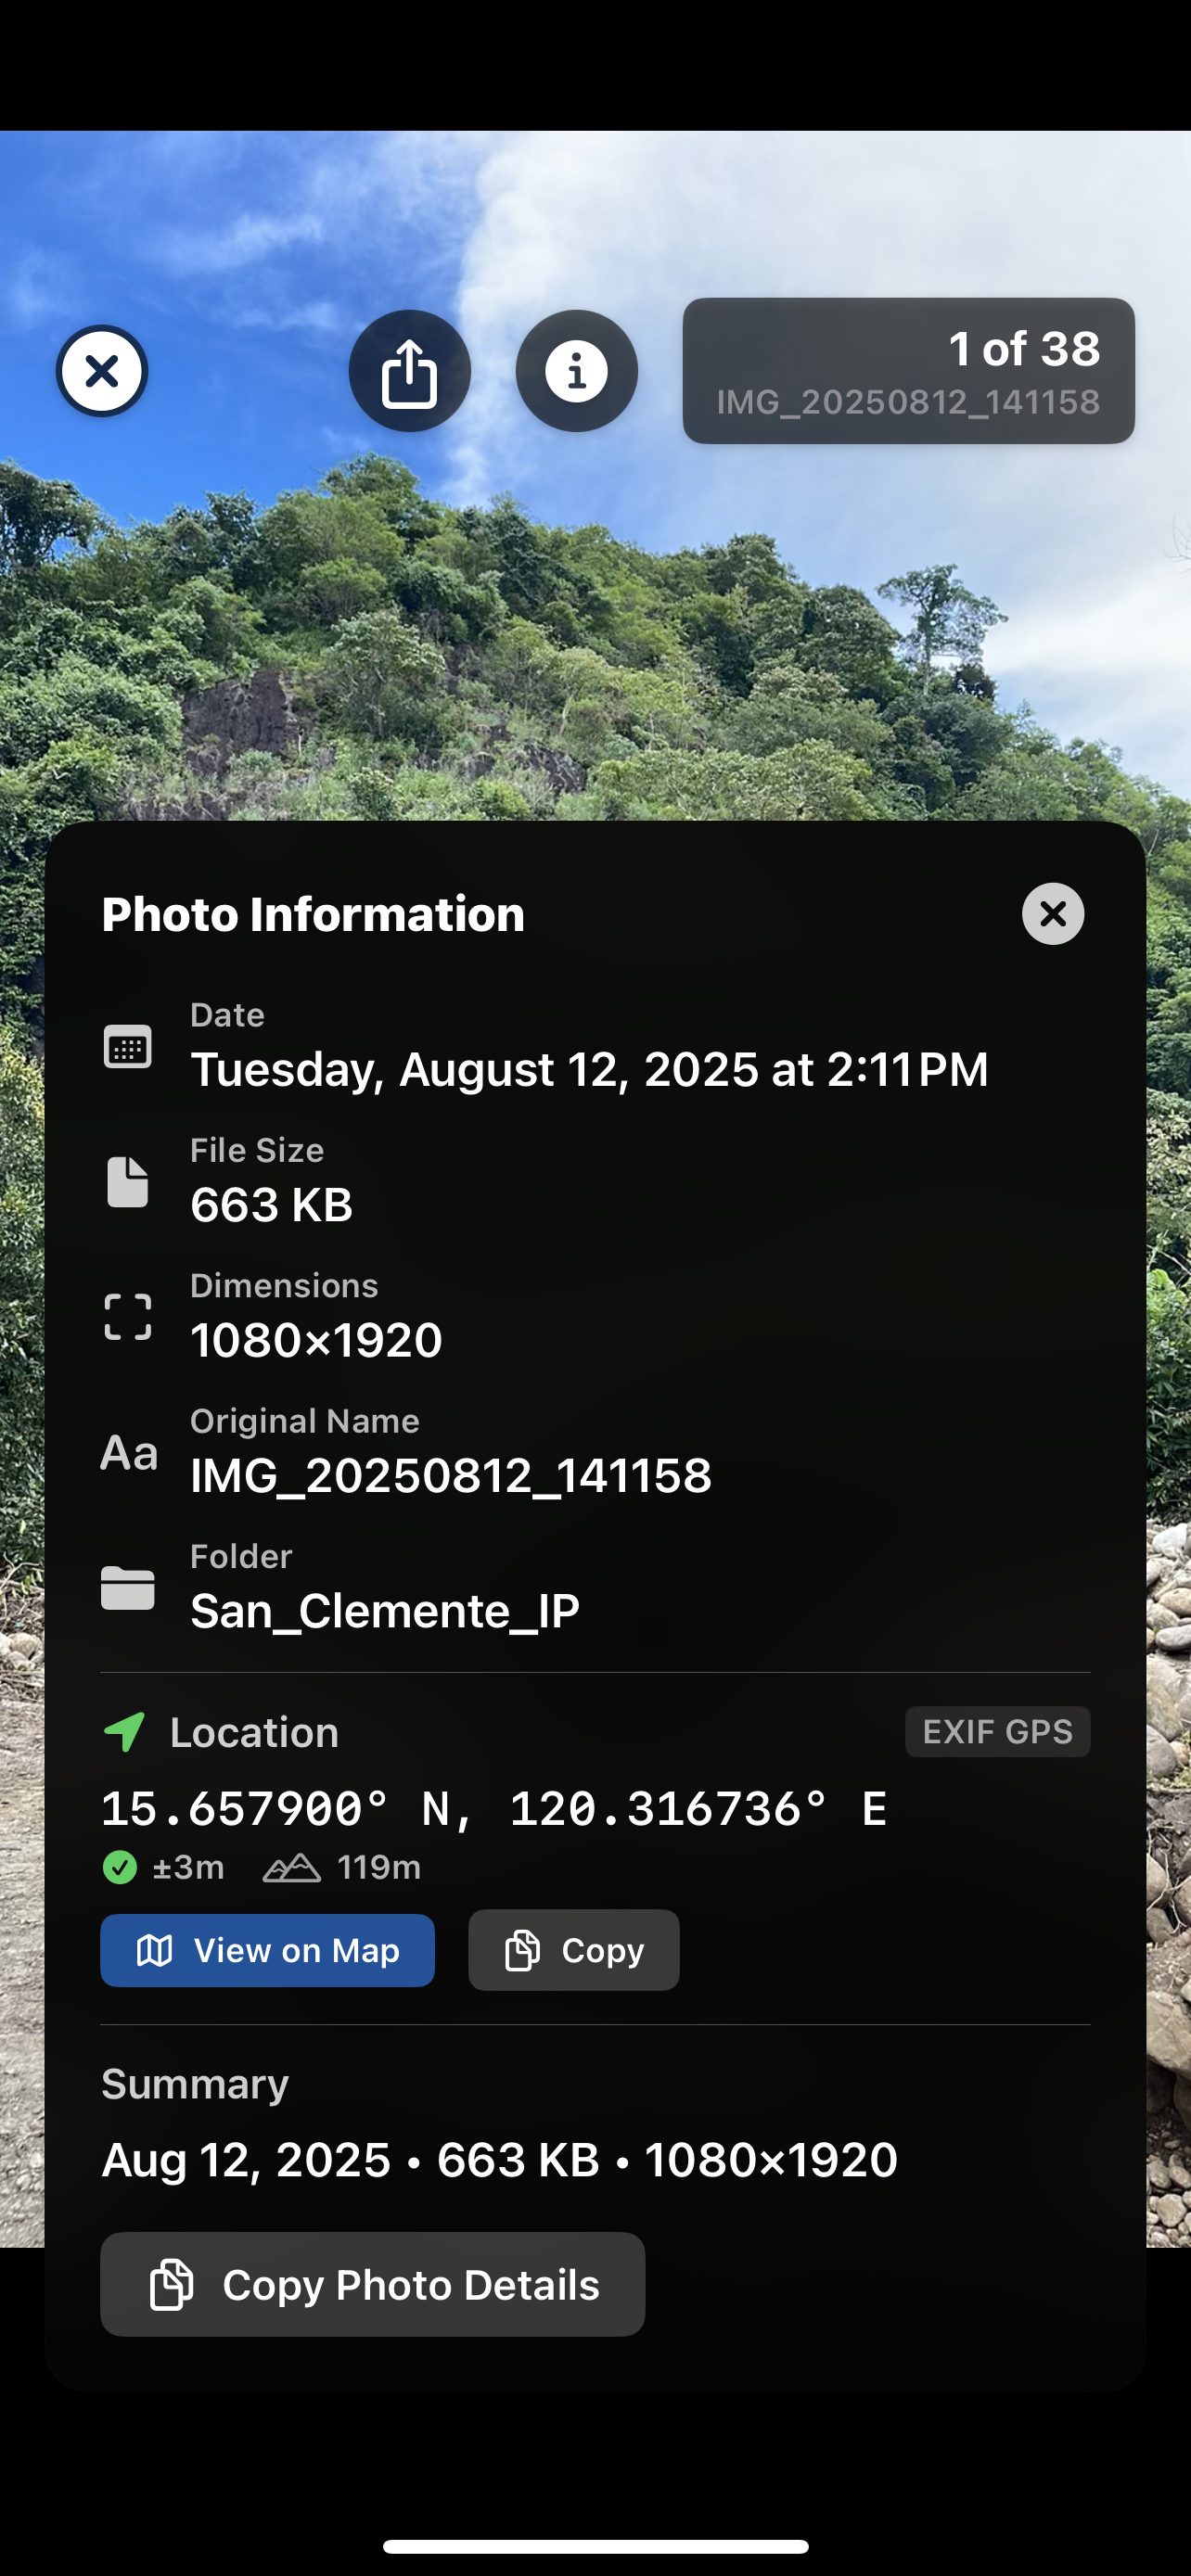1191x2576 pixels.
Task: Tap the folder icon beside San_Clemente_IP
Action: 128,1588
